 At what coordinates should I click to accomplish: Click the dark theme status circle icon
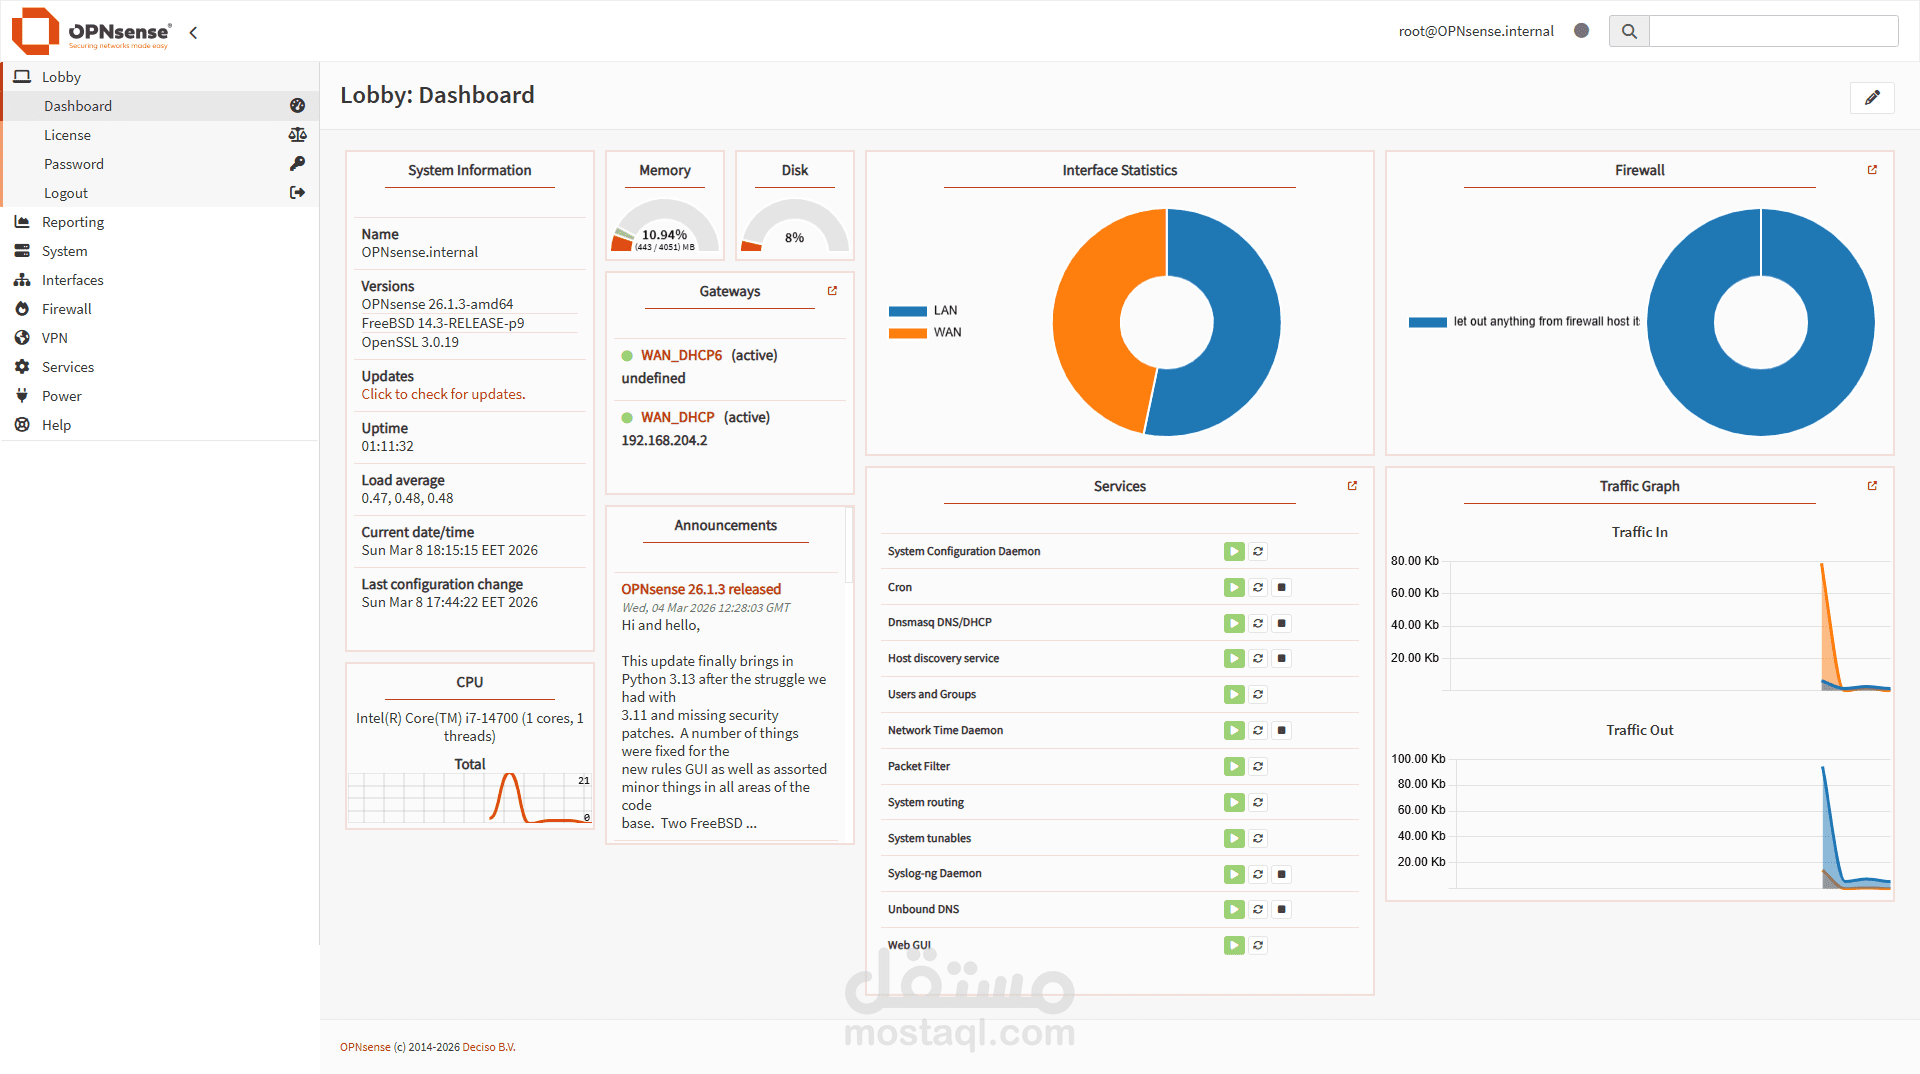click(1581, 31)
